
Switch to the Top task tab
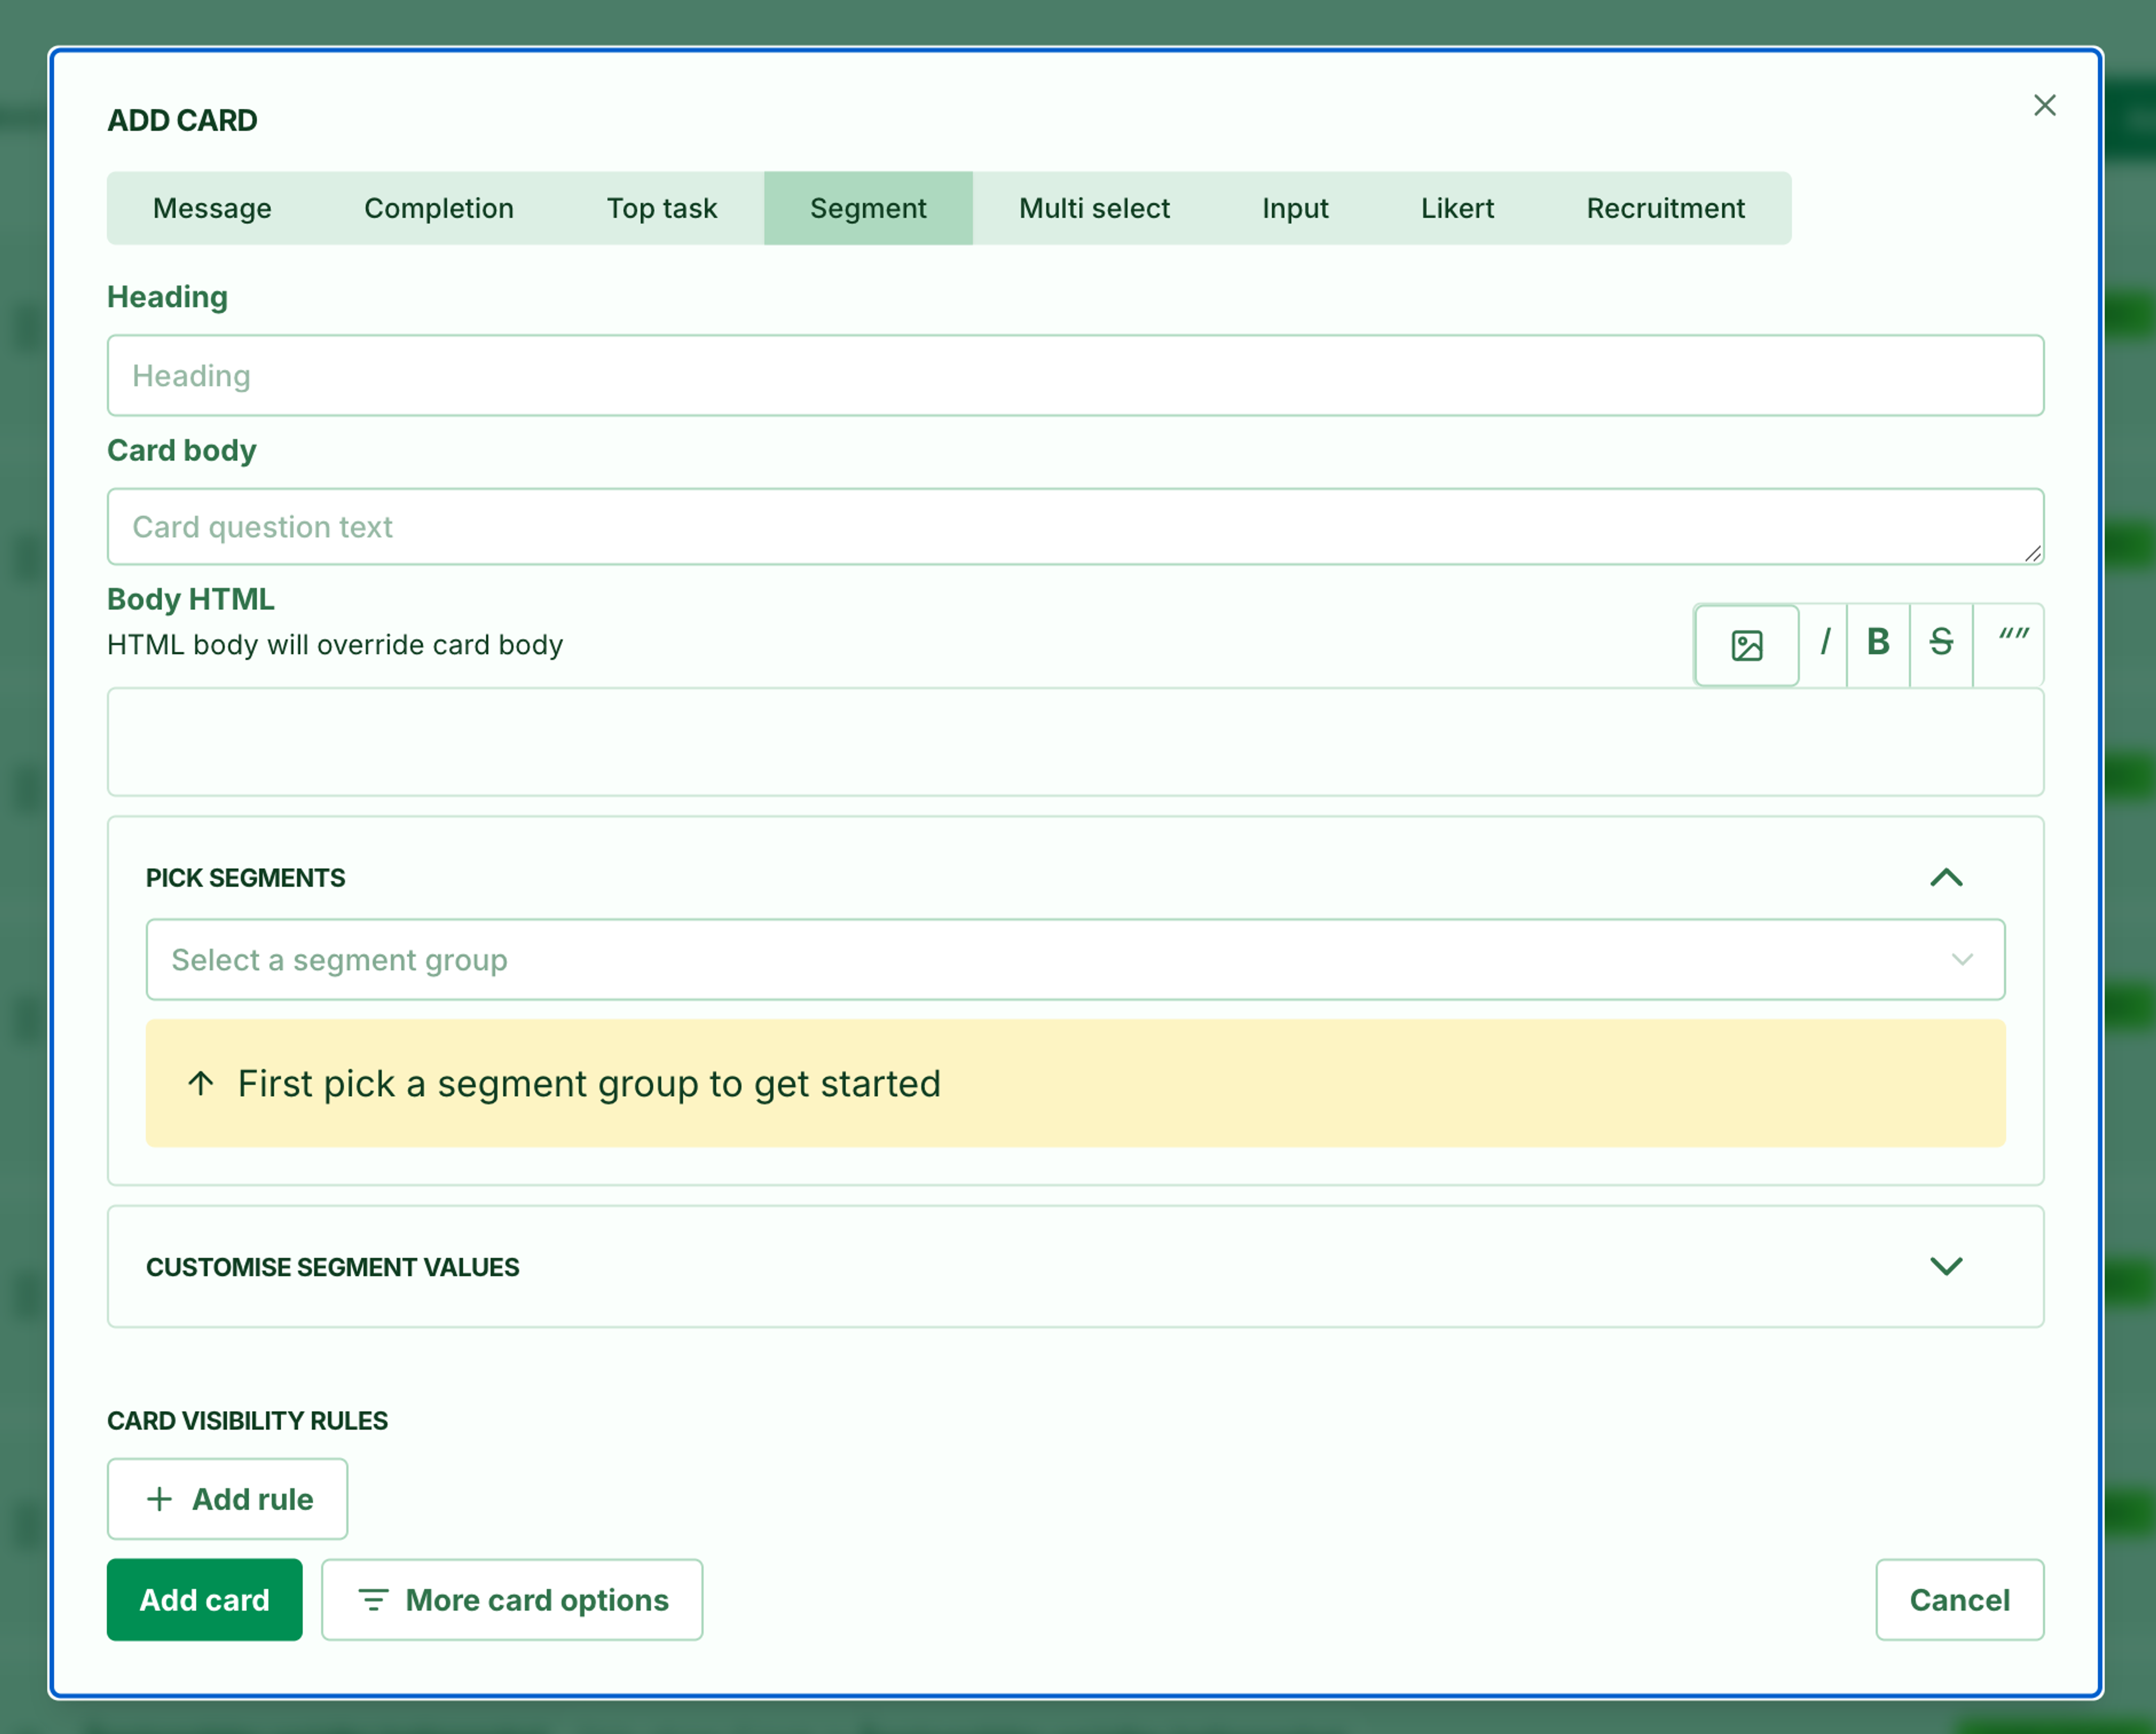point(662,208)
